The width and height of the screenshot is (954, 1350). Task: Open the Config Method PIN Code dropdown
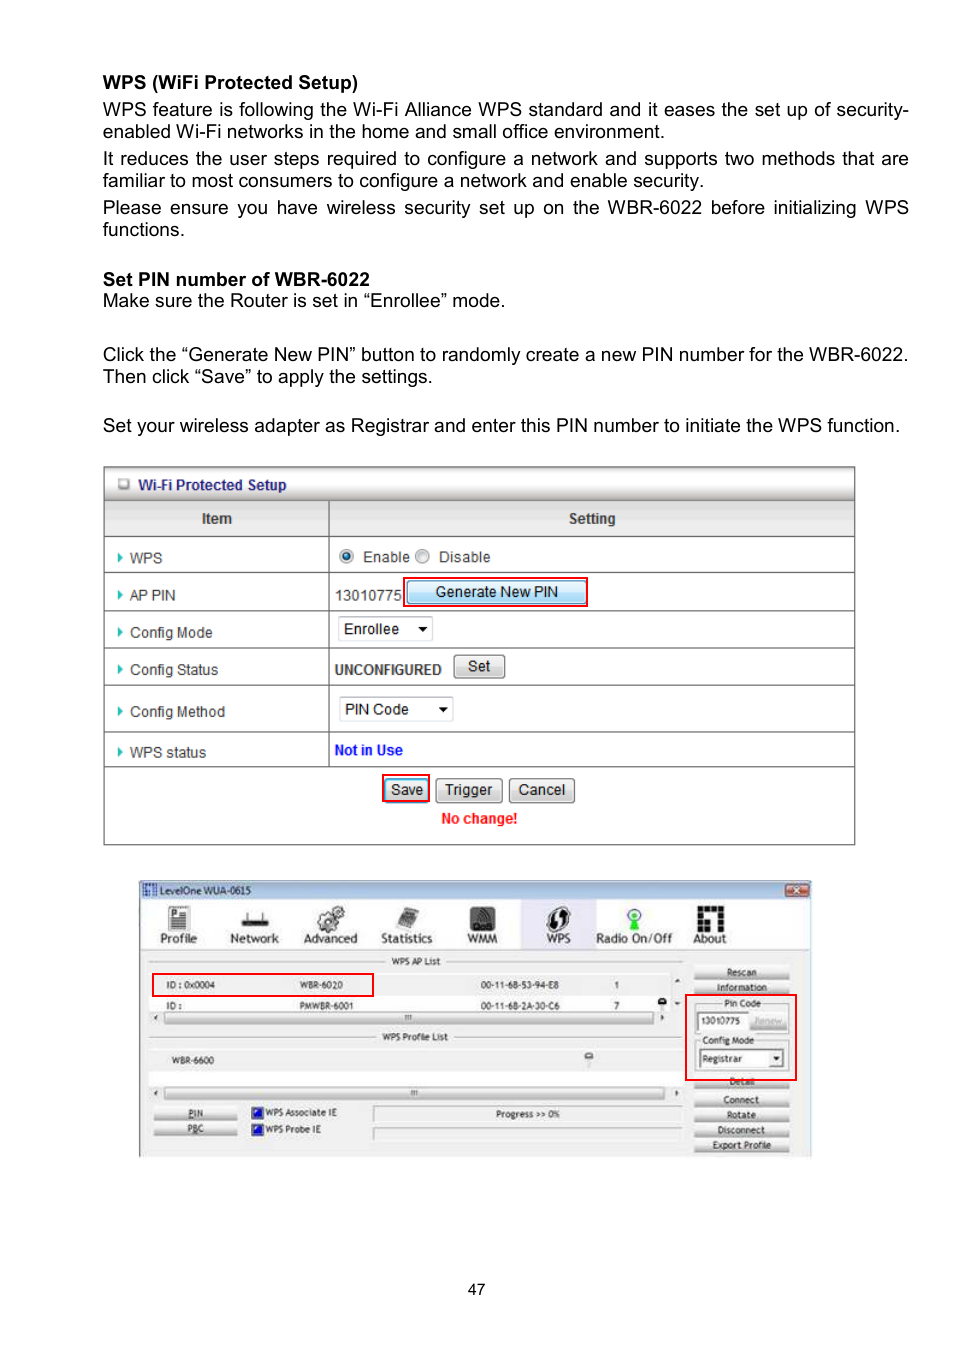point(396,709)
